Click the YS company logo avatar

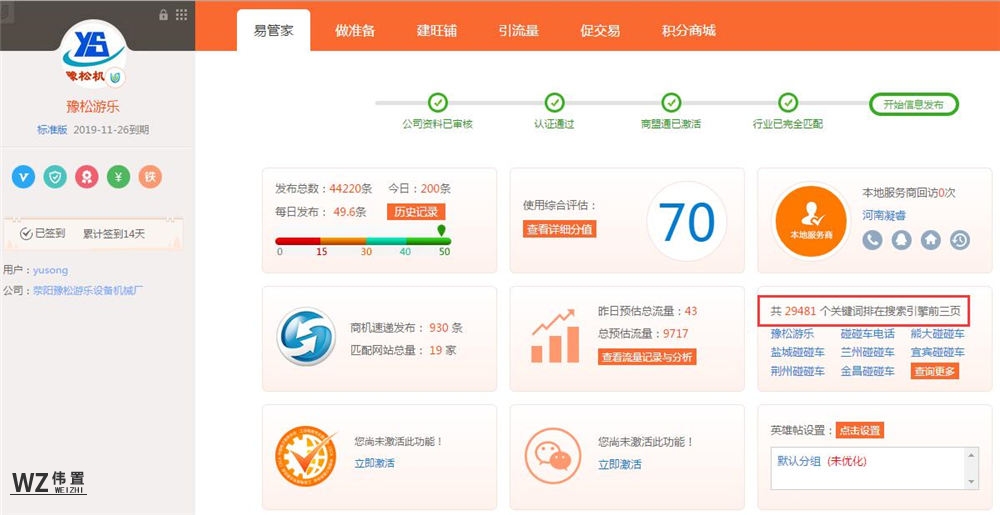pos(94,53)
